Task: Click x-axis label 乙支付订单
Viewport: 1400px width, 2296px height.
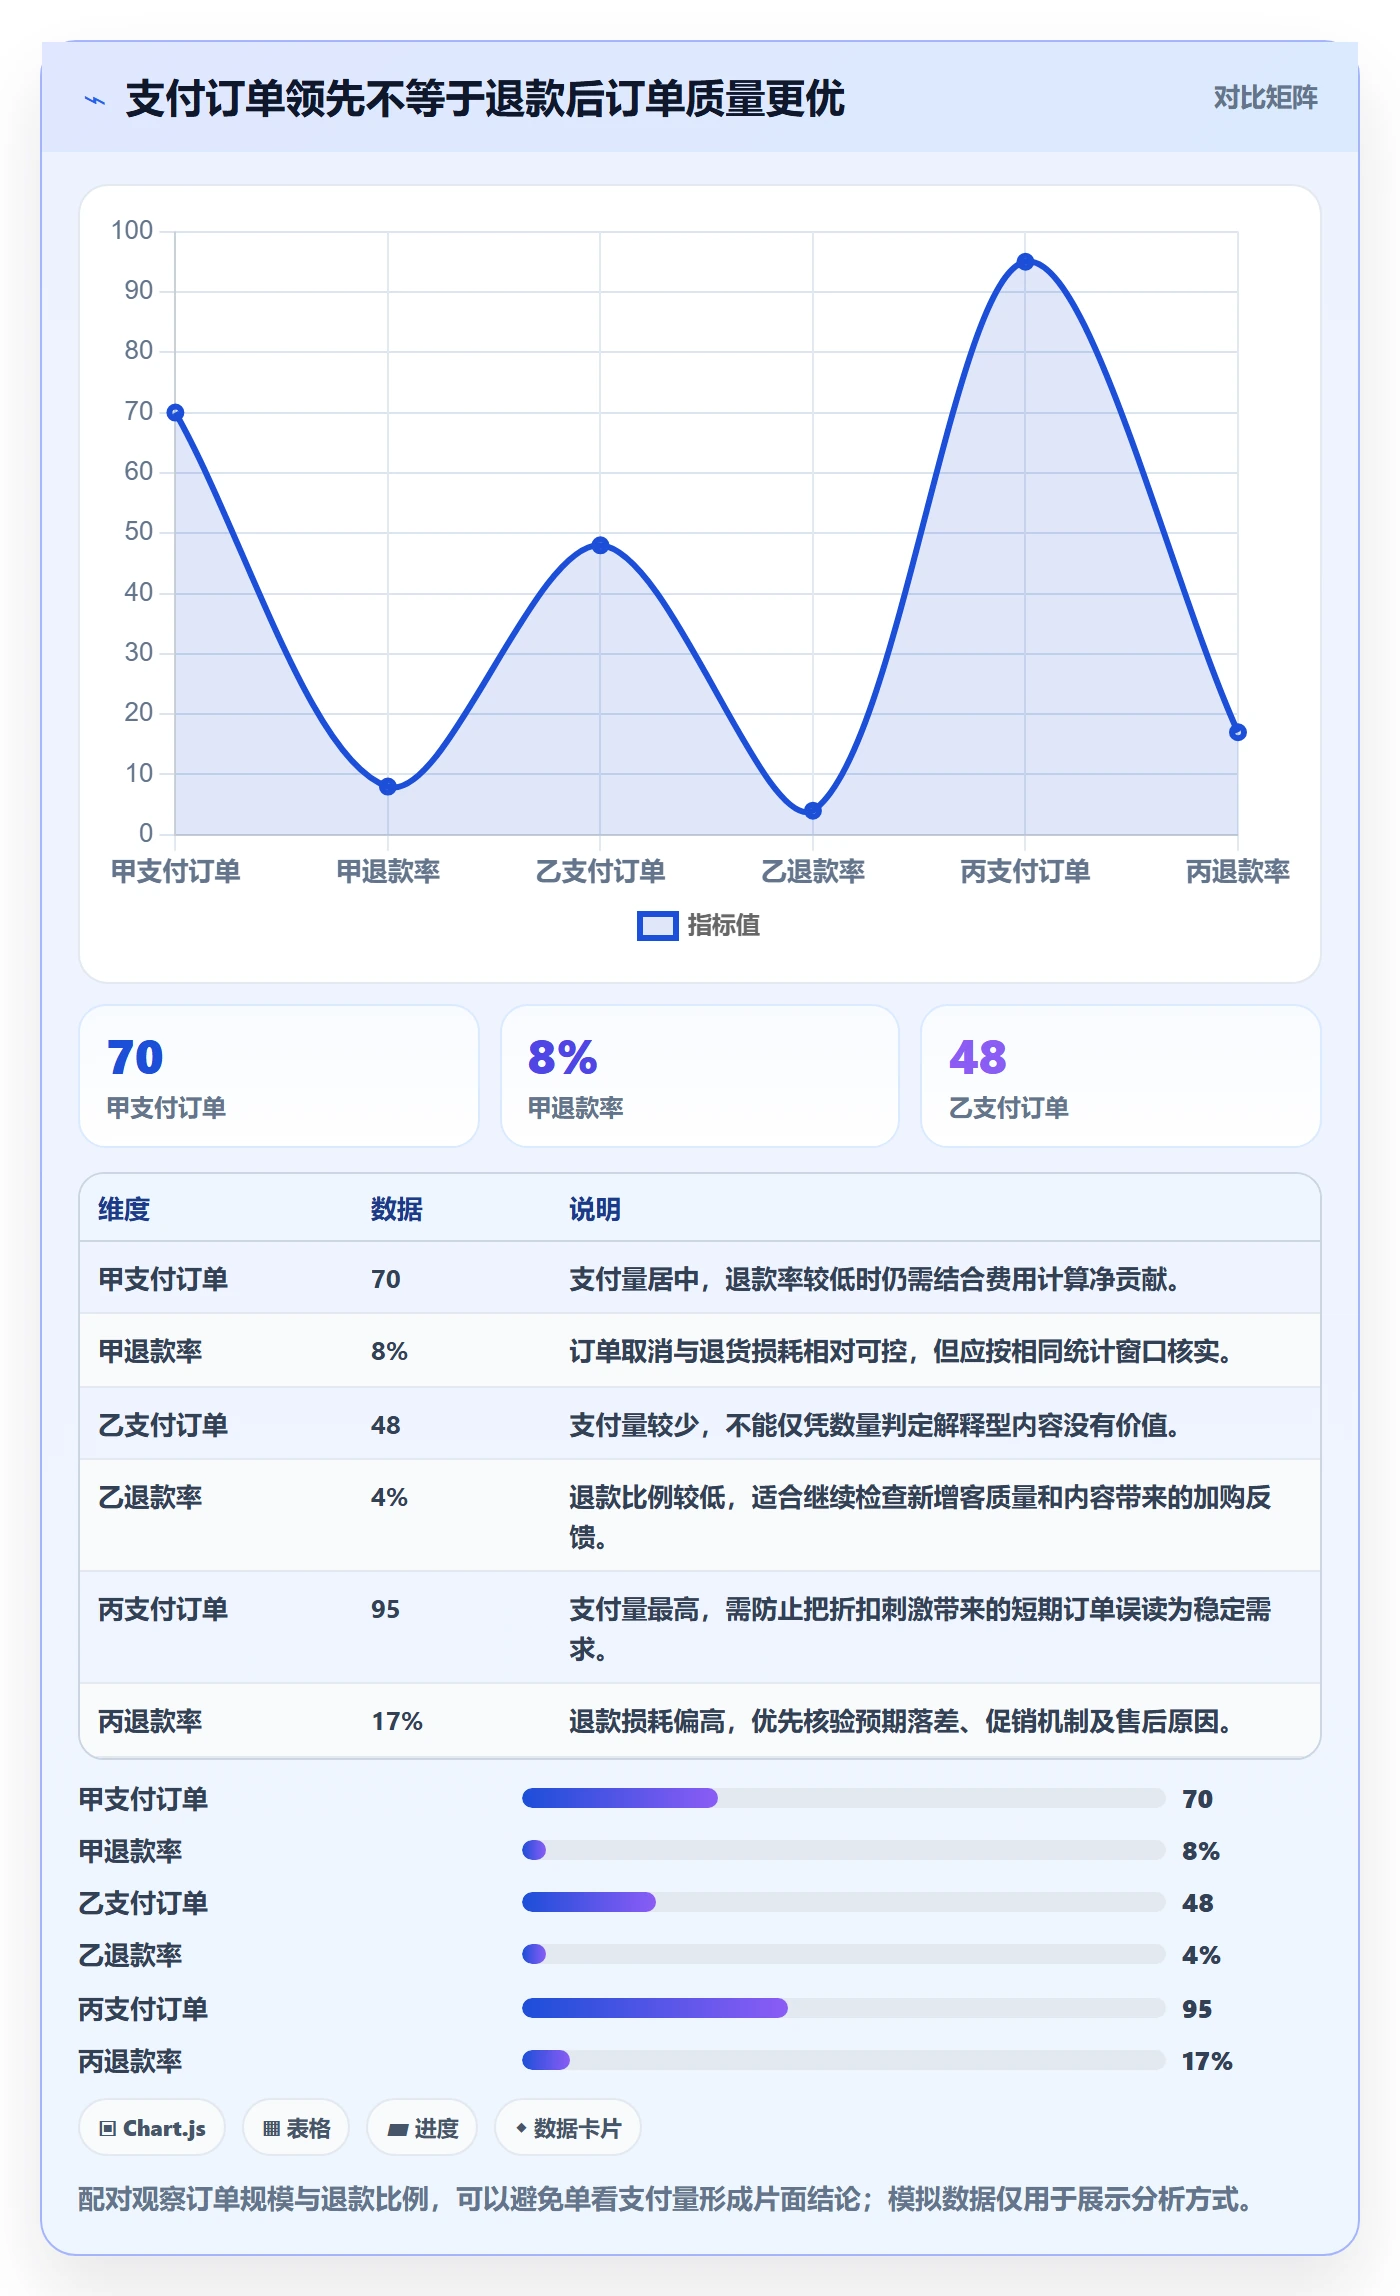Action: tap(600, 871)
